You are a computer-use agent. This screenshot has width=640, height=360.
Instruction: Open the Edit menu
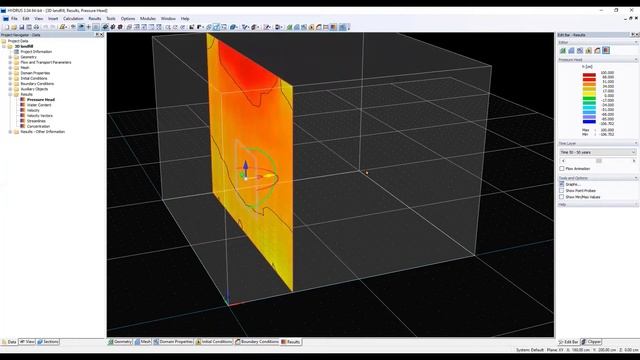point(26,19)
